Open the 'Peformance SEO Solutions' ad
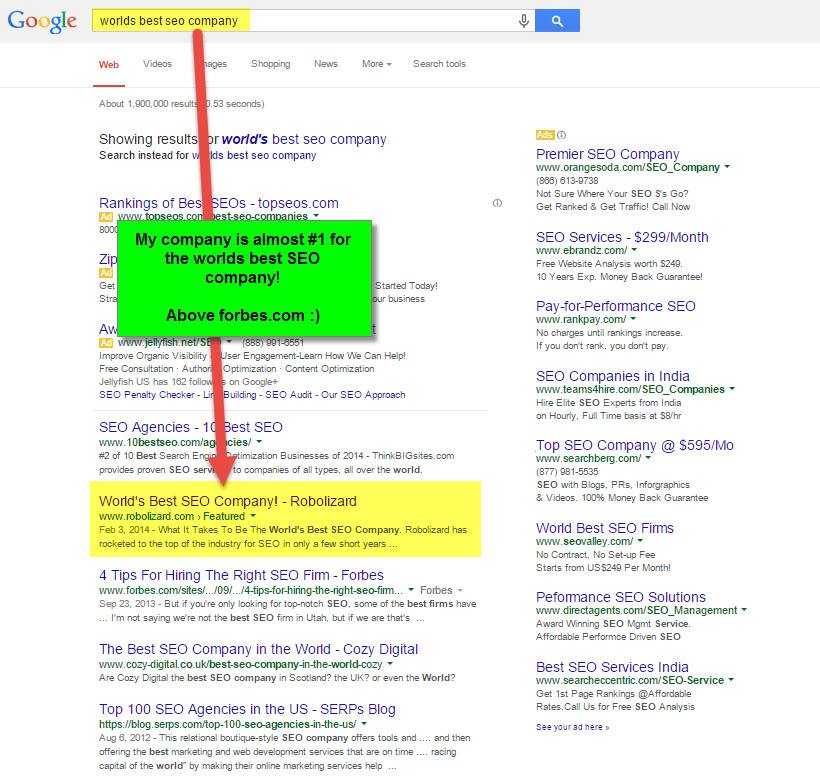 tap(621, 597)
